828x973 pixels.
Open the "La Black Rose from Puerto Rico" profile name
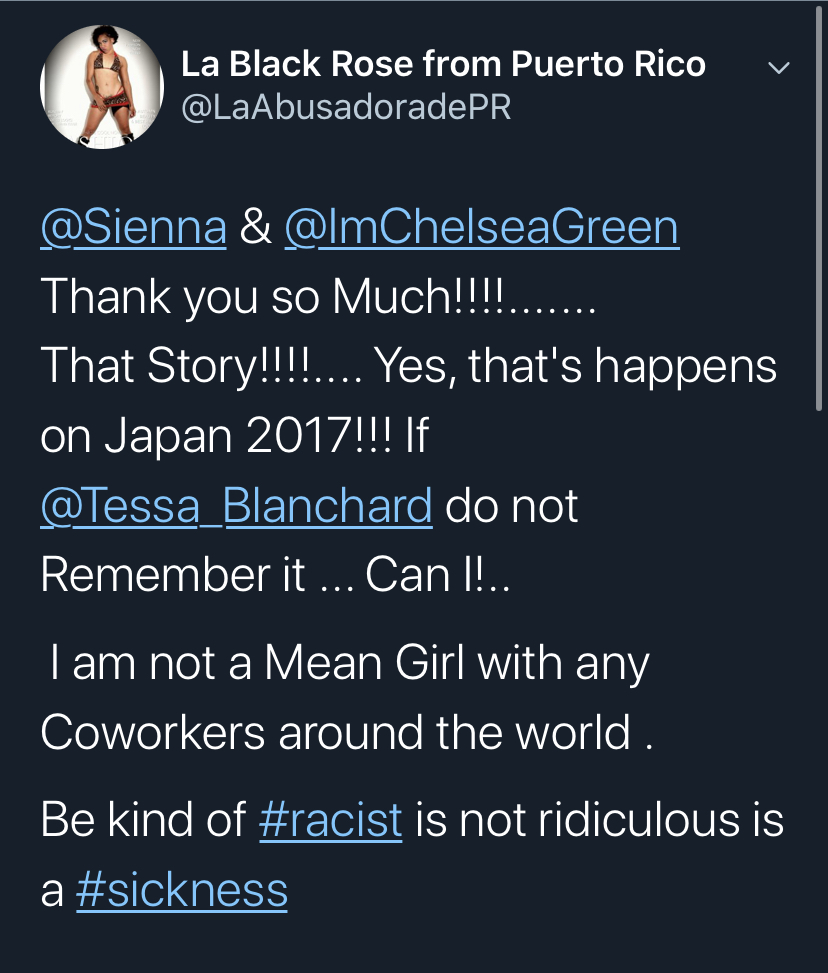tap(443, 65)
